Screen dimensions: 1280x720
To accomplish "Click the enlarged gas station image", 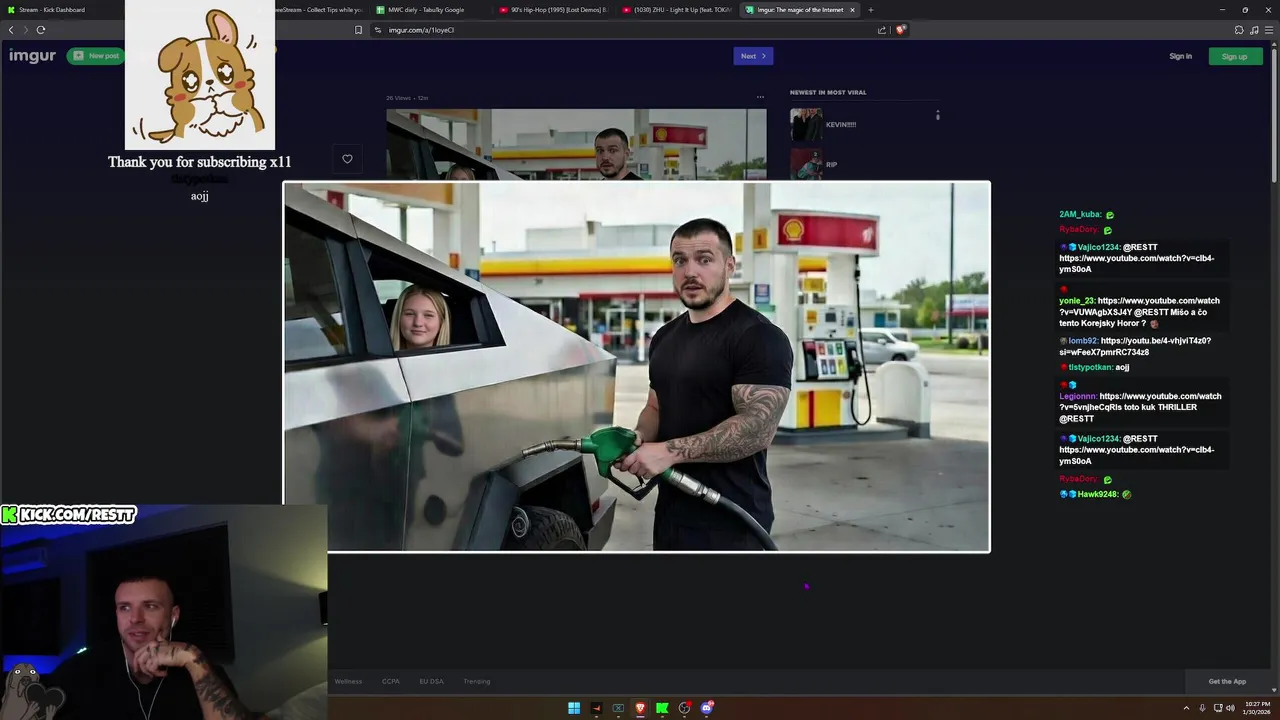I will tap(637, 366).
